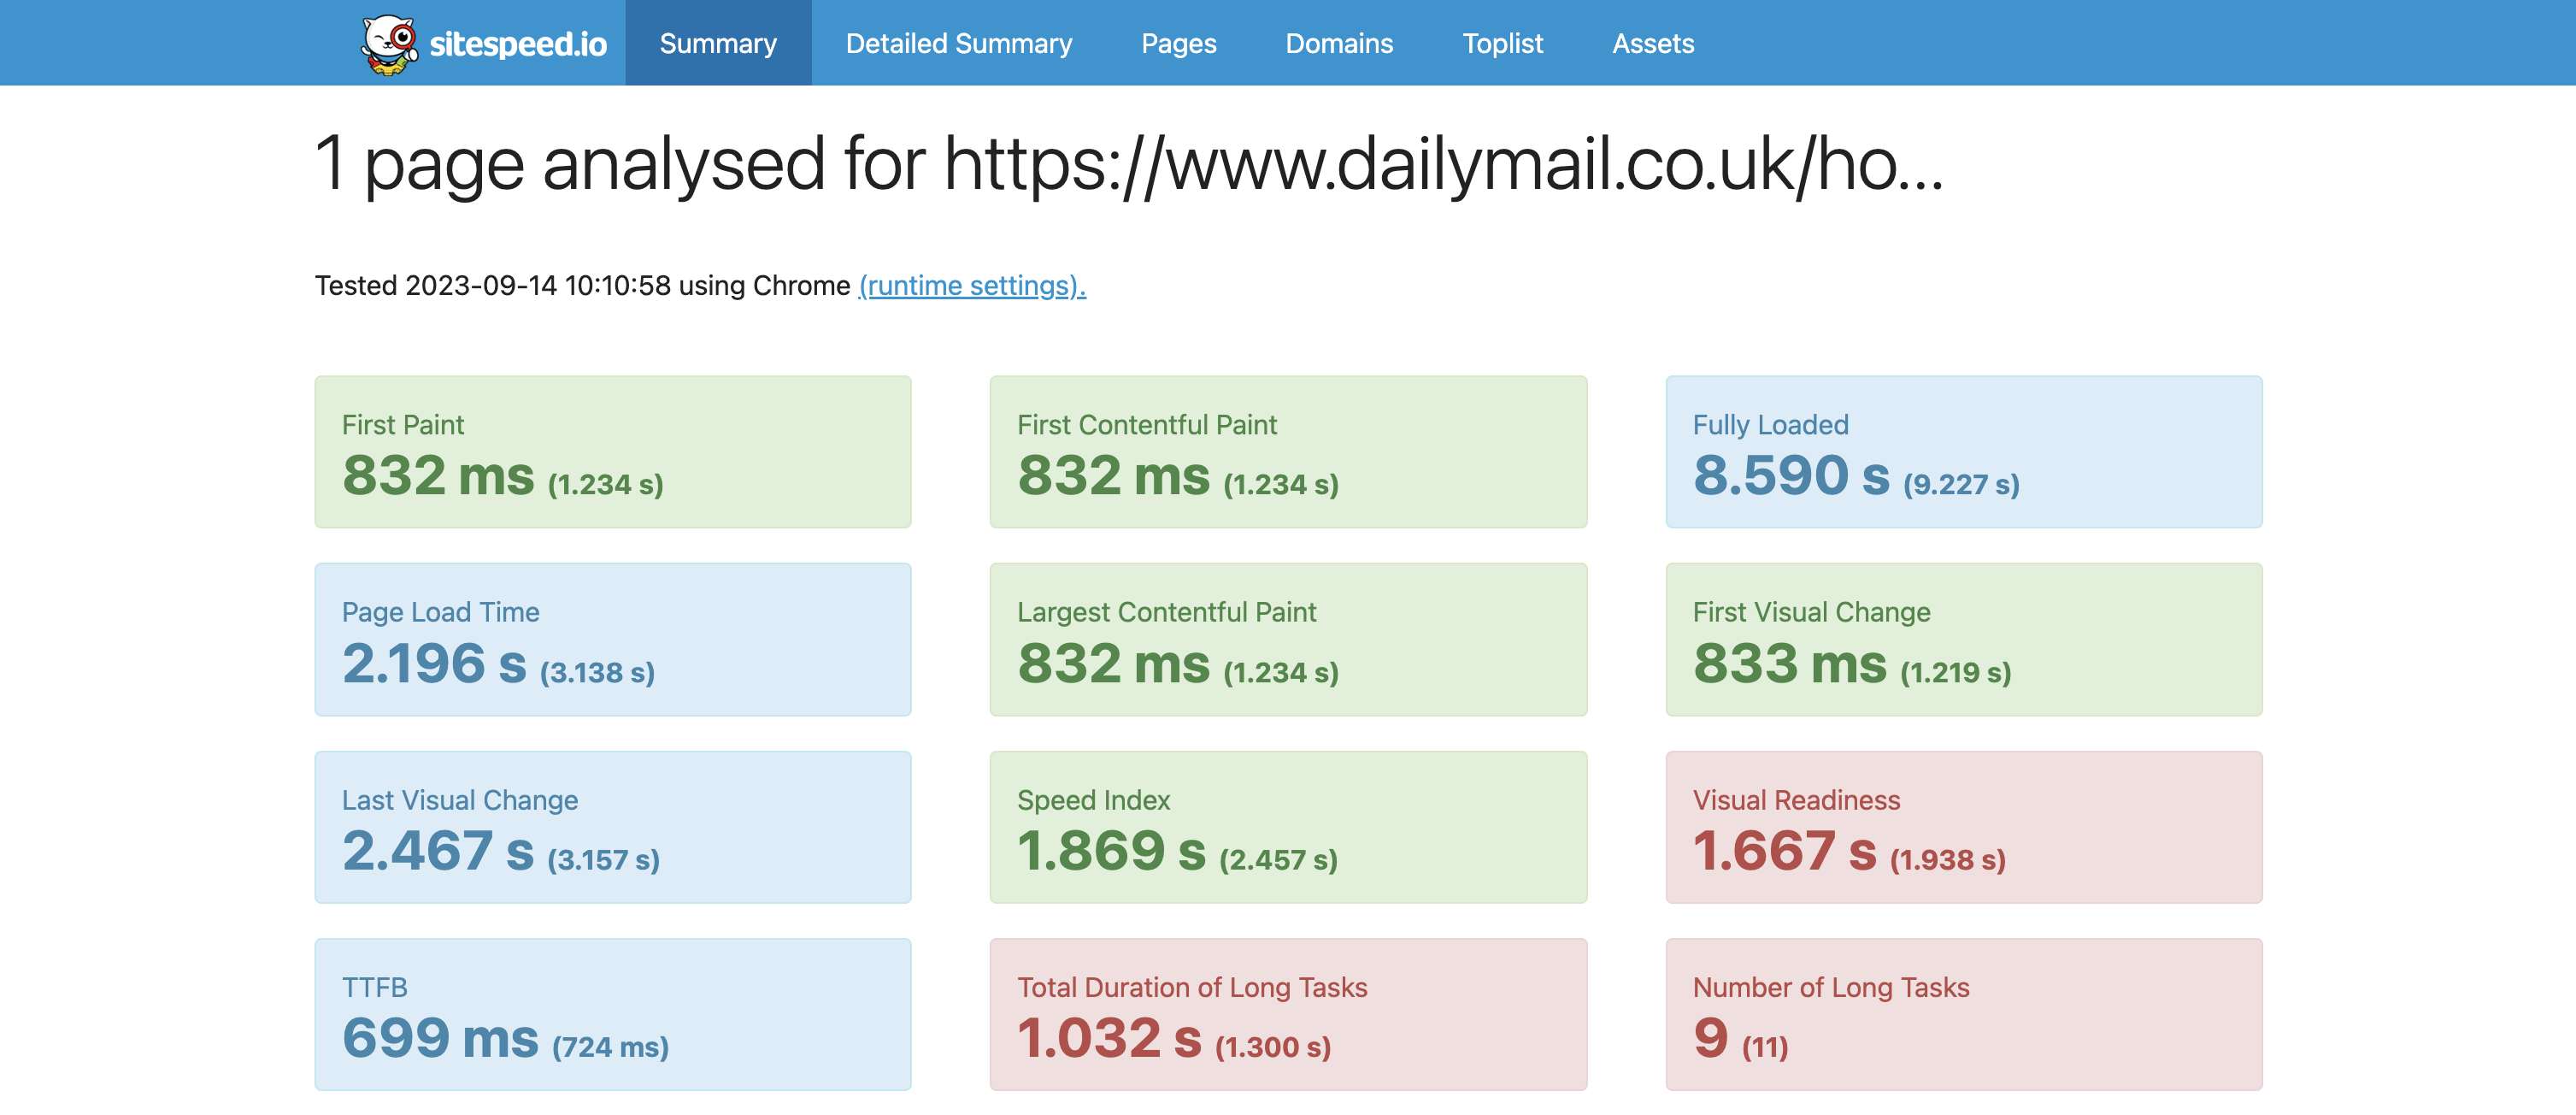The image size is (2576, 1115).
Task: Select the Toplist tab
Action: [x=1502, y=44]
